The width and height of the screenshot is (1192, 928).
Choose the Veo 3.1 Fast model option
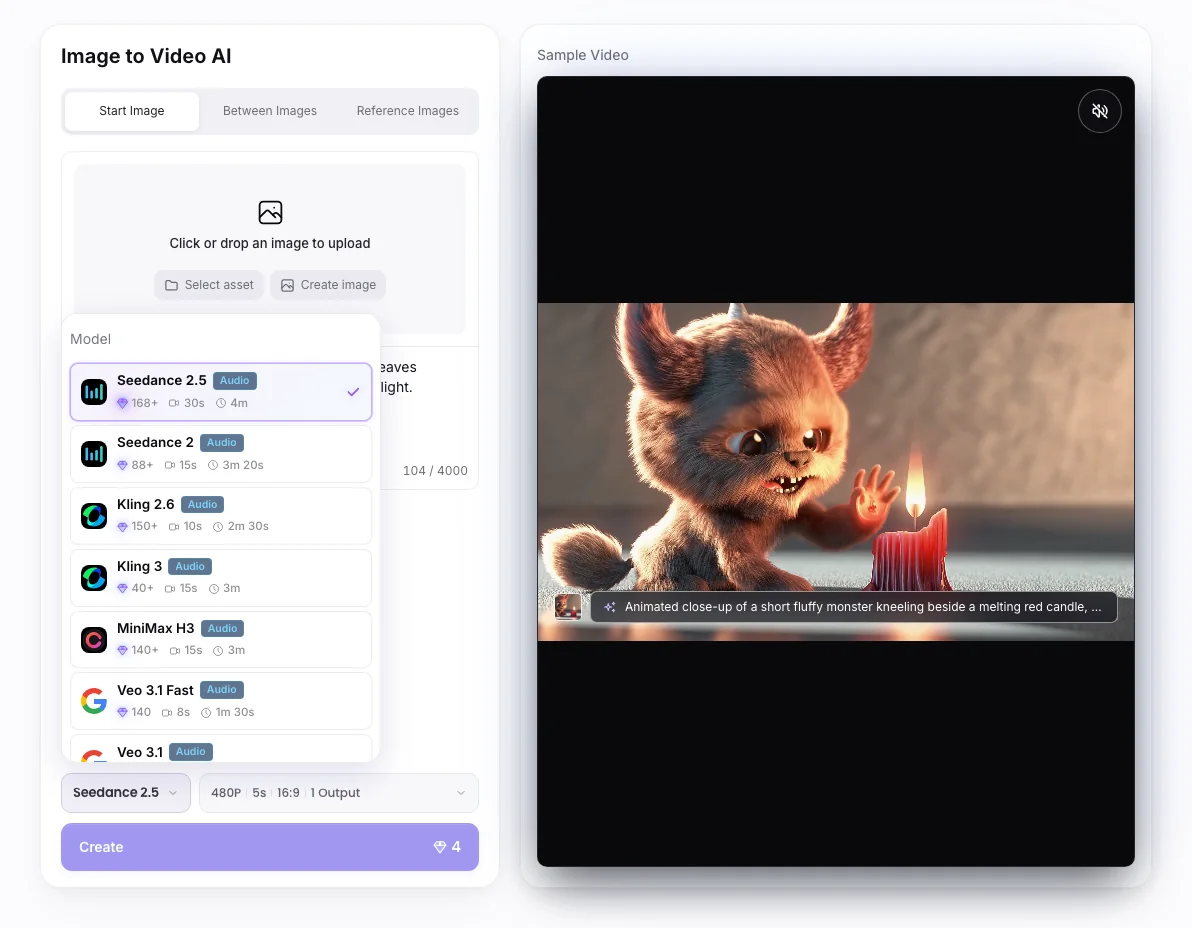(x=220, y=701)
